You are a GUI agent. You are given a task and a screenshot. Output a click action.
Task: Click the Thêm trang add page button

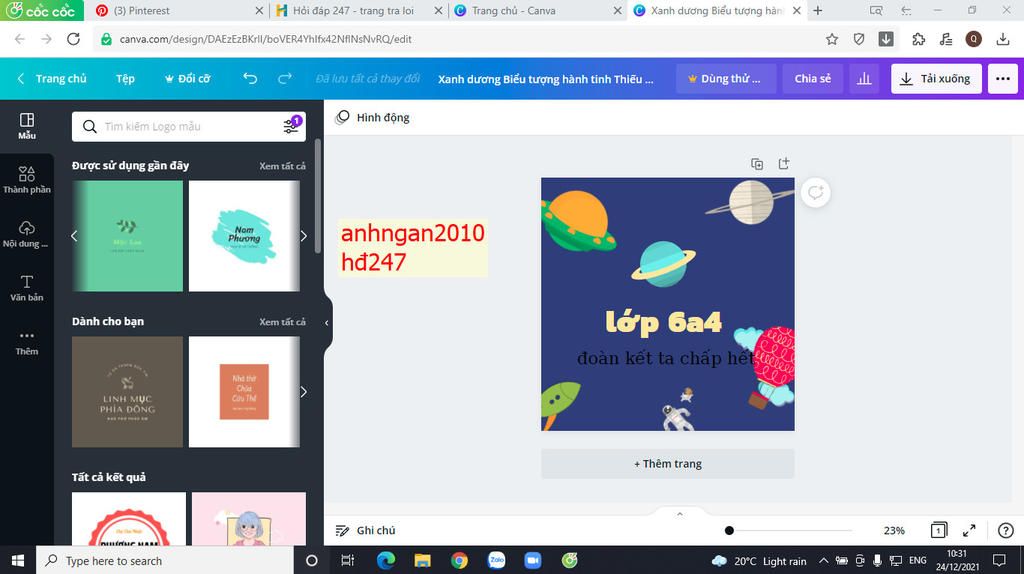667,464
